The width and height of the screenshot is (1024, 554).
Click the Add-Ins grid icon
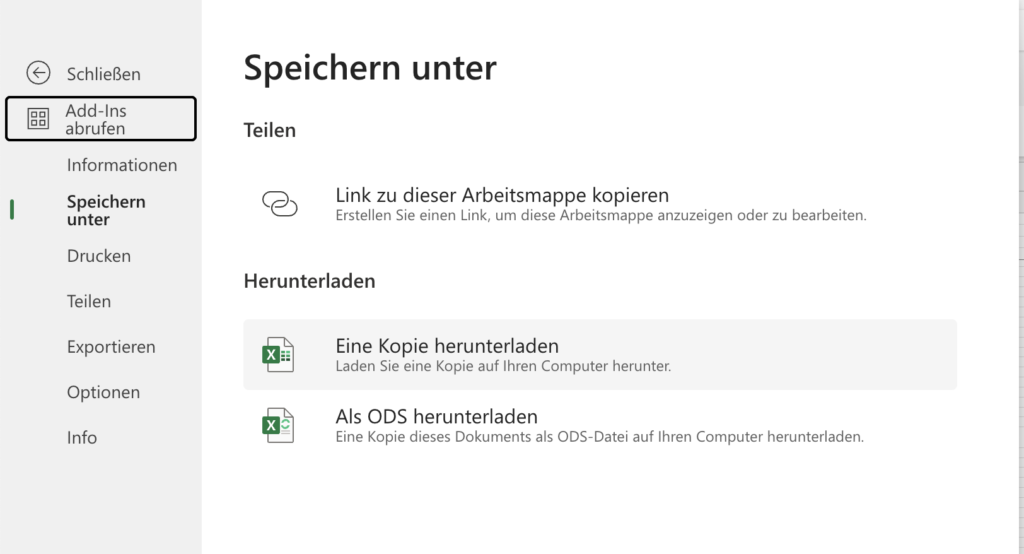coord(38,120)
